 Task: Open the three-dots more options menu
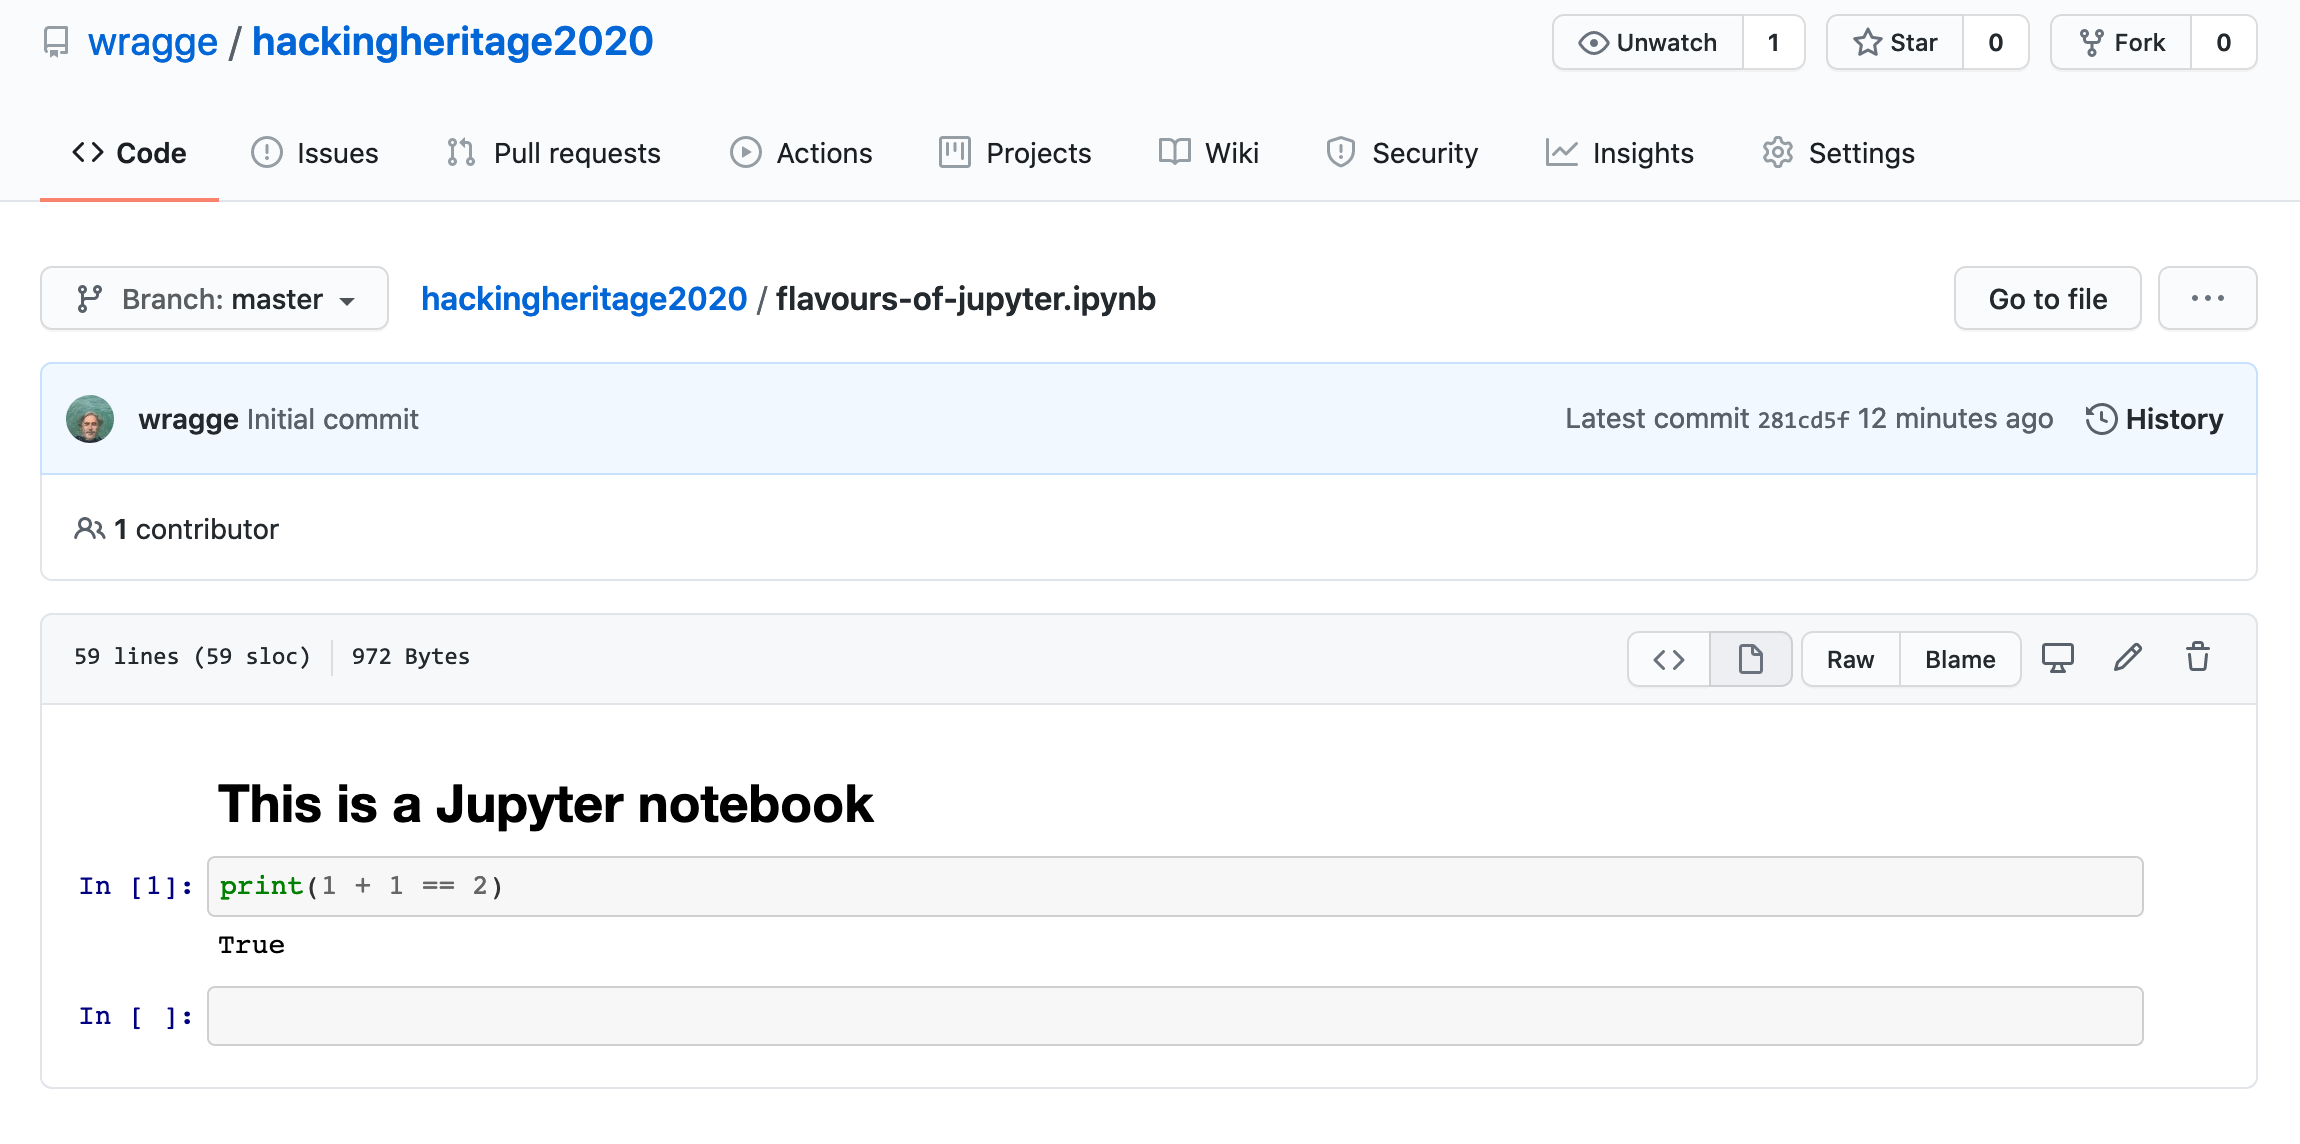[2207, 298]
